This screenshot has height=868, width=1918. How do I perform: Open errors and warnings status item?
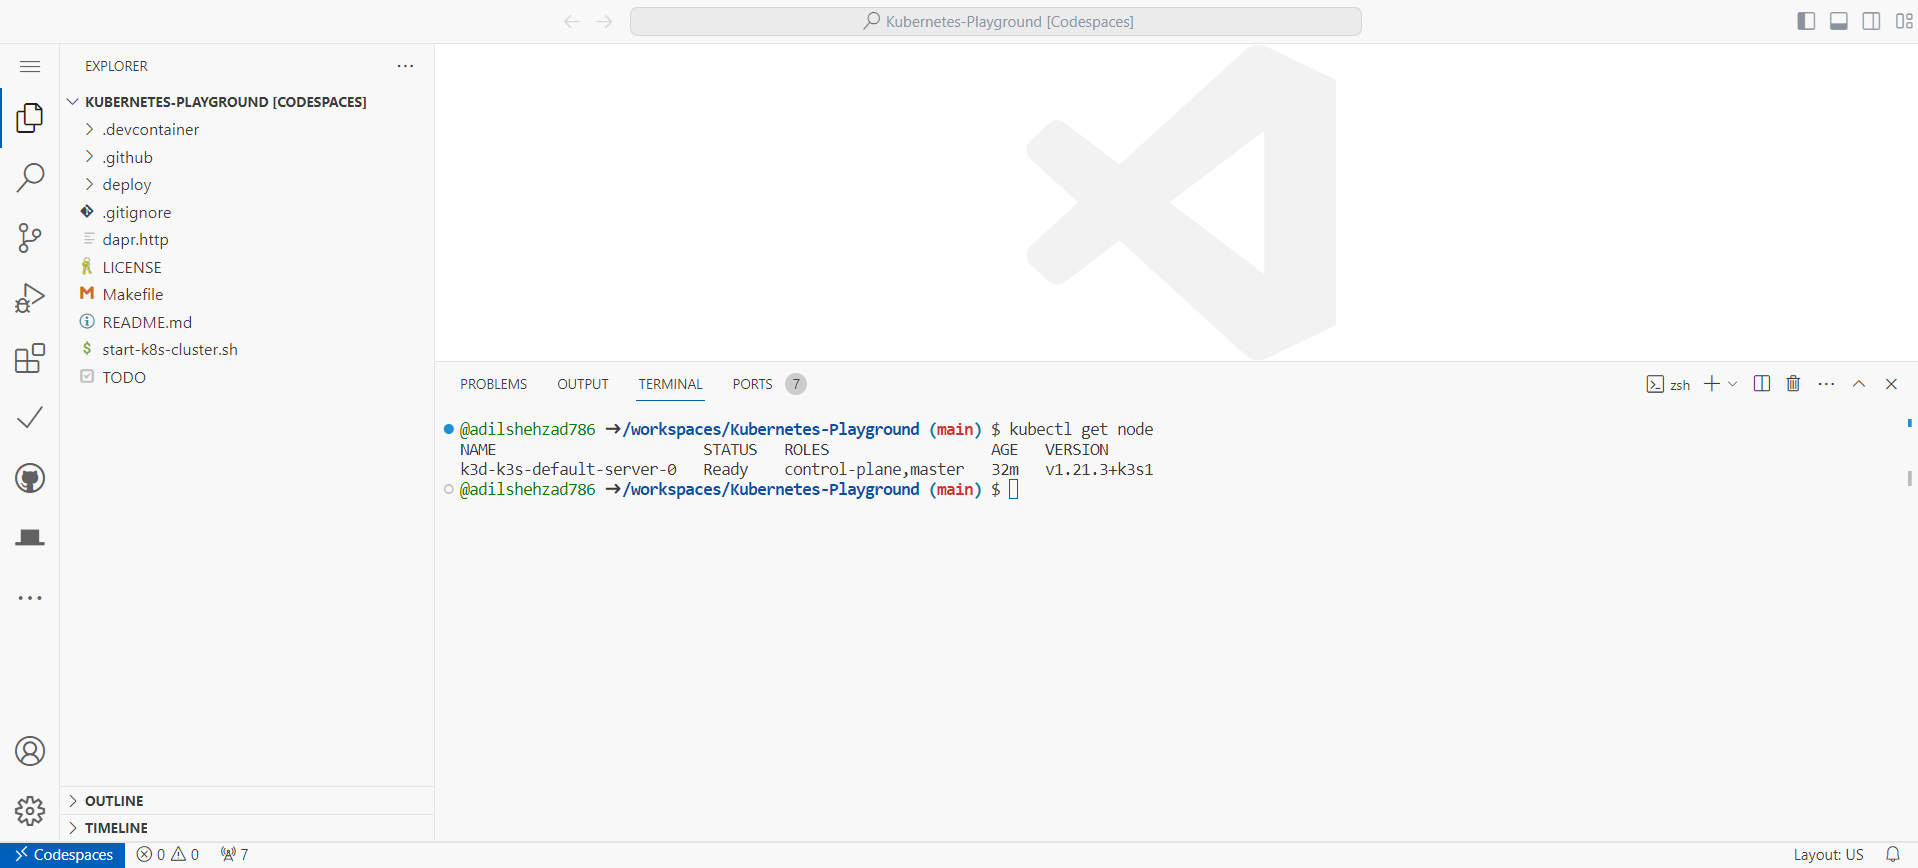[168, 855]
